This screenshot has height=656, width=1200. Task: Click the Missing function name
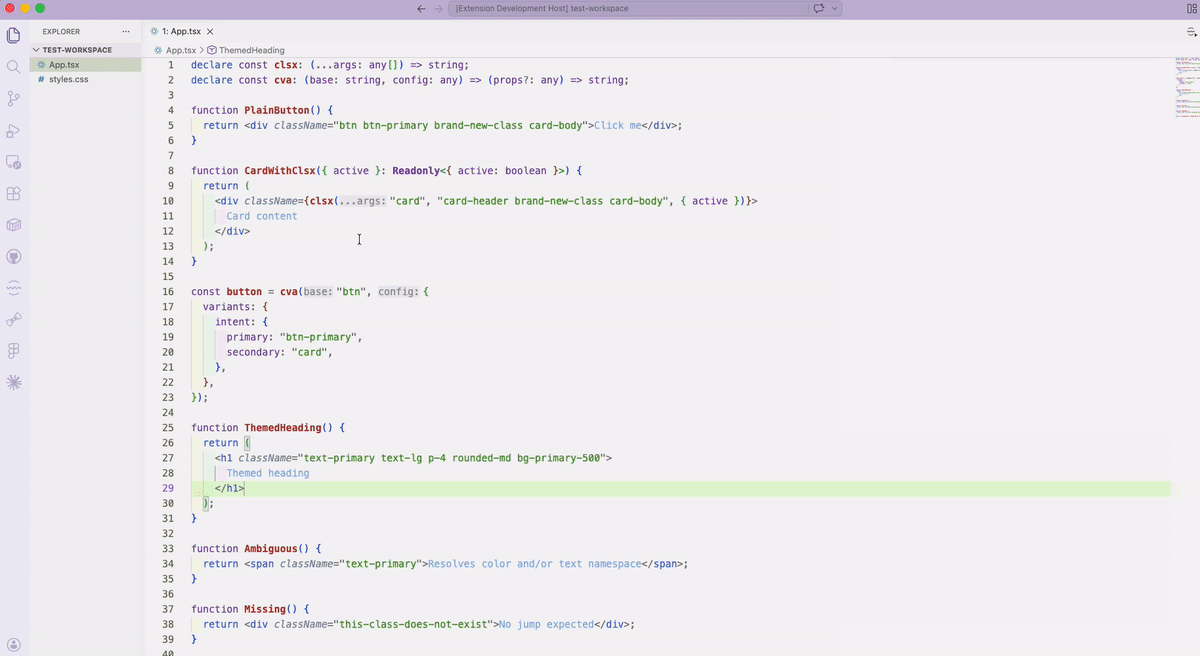pyautogui.click(x=265, y=609)
